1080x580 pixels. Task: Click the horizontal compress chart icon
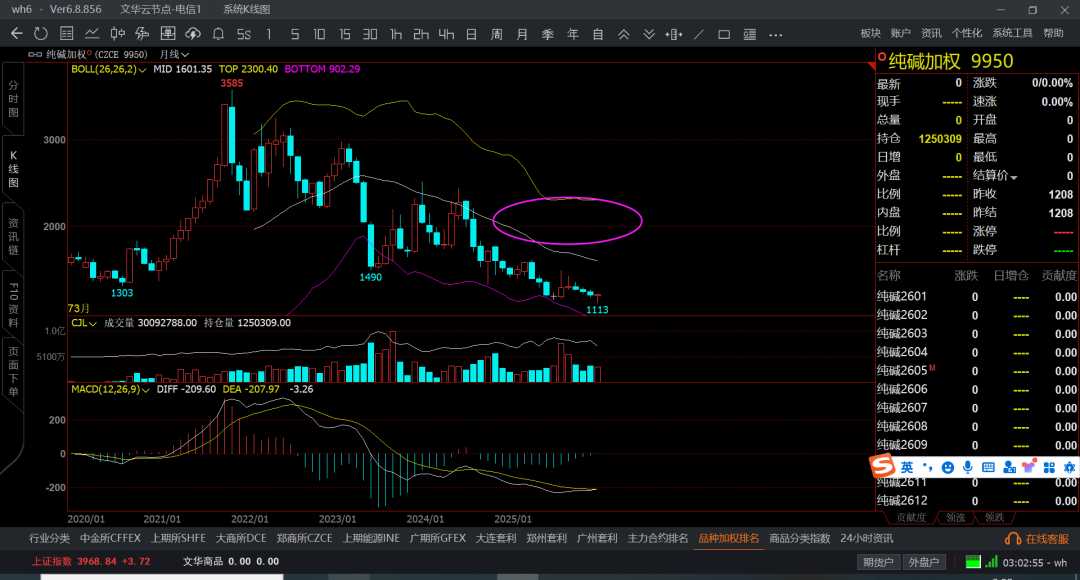[674, 34]
